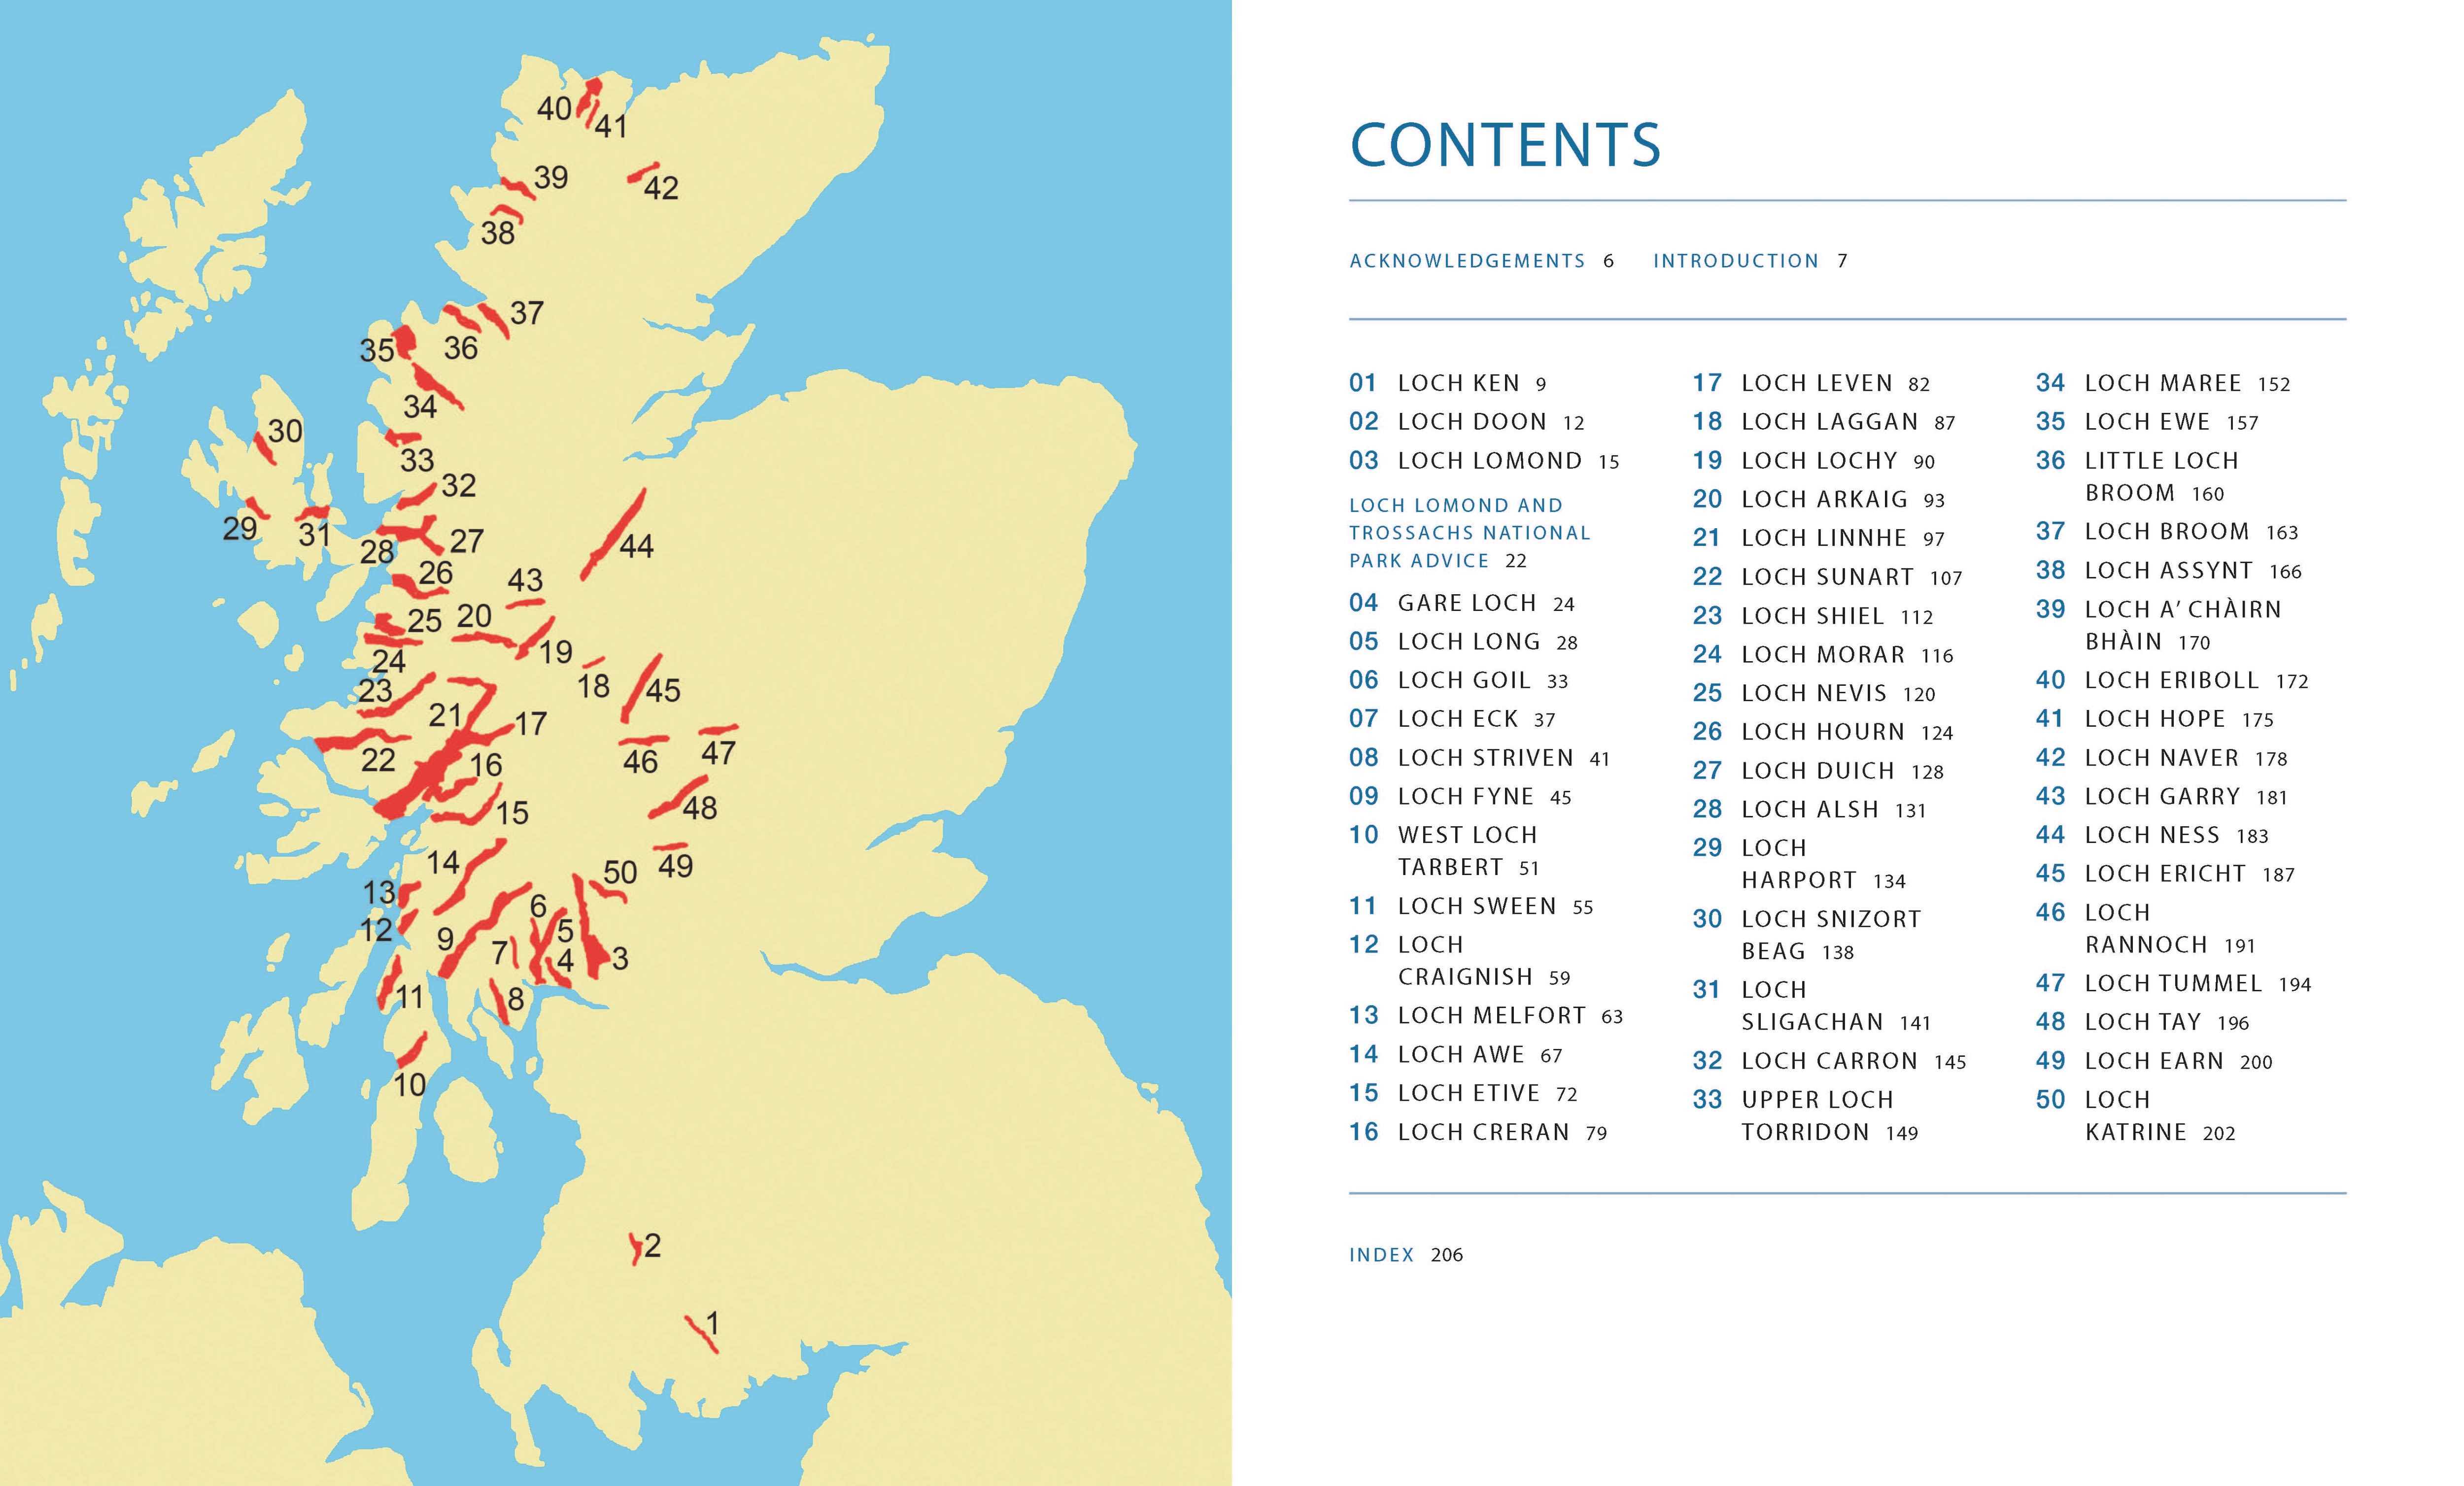Select contents entry LOCH ERICHT
Viewport: 2464px width, 1486px height.
click(x=2165, y=874)
